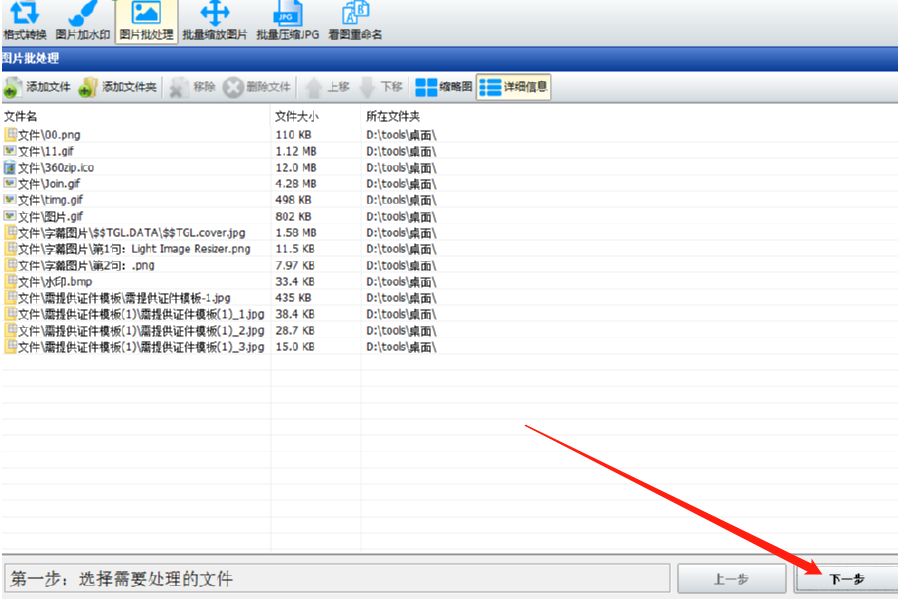This screenshot has height=599, width=898.
Task: Click the icon of 文件\11.gif
Action: point(10,151)
